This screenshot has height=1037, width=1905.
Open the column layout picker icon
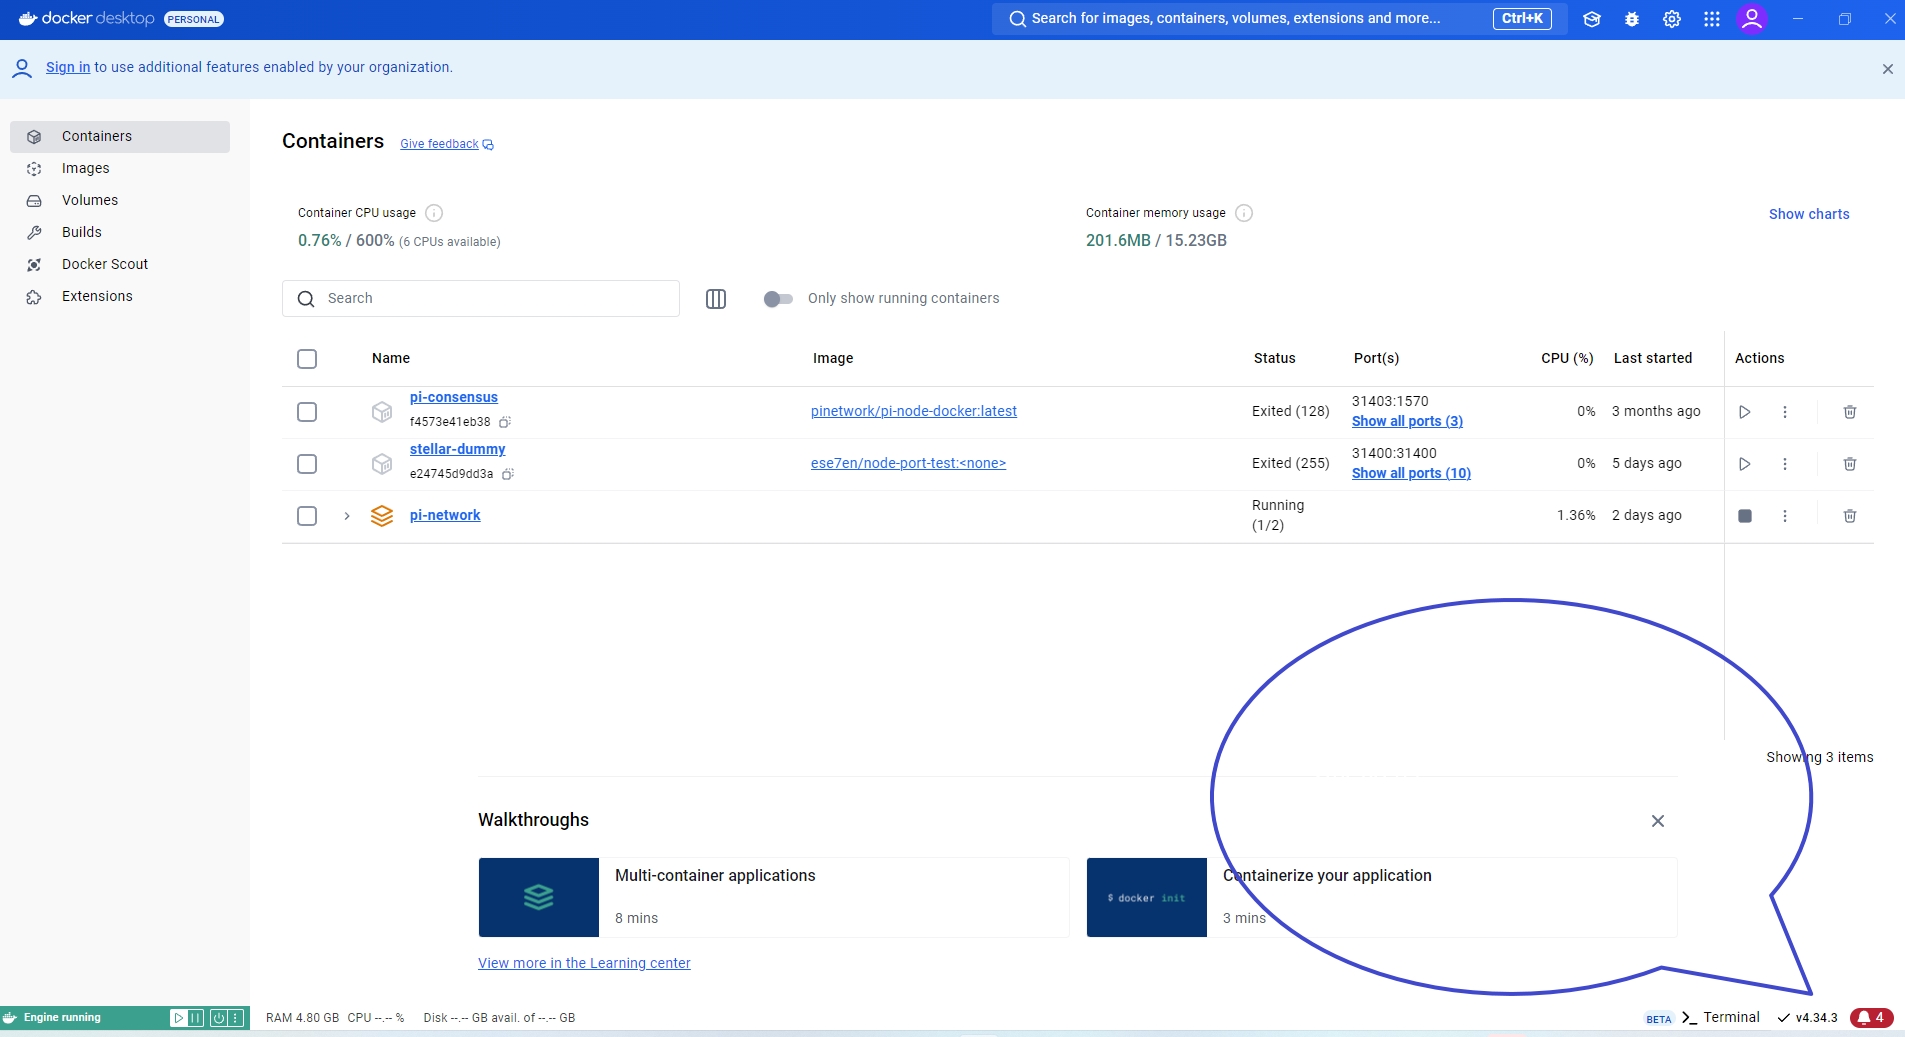coord(716,299)
